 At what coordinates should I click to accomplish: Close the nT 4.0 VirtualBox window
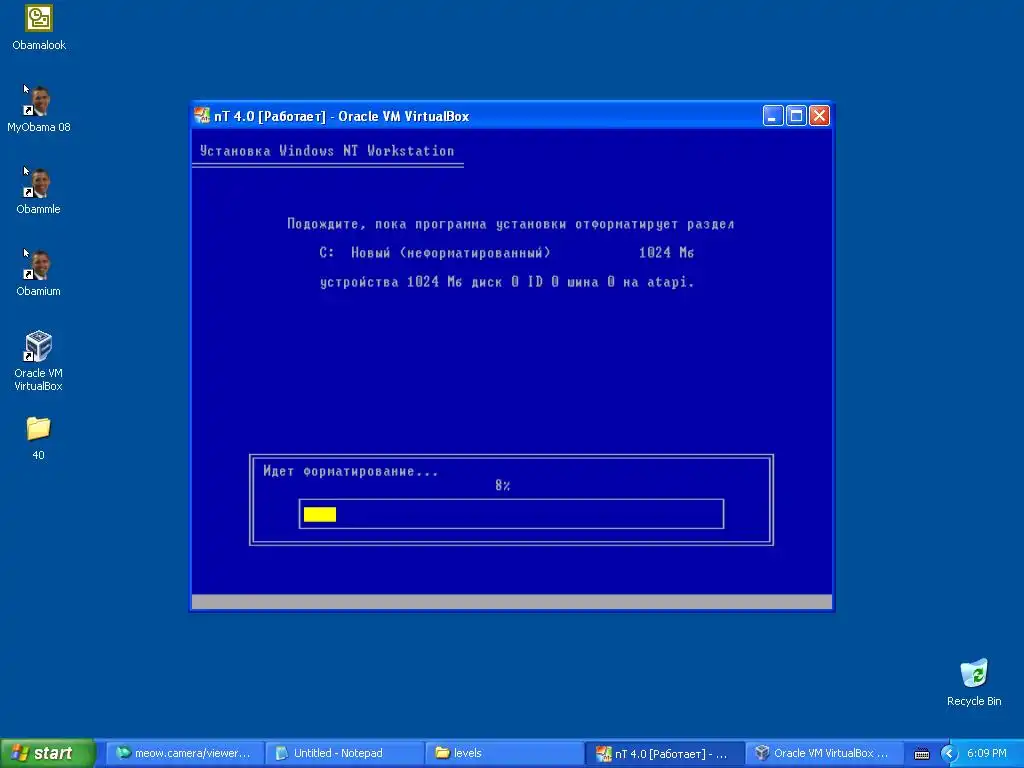pos(820,116)
